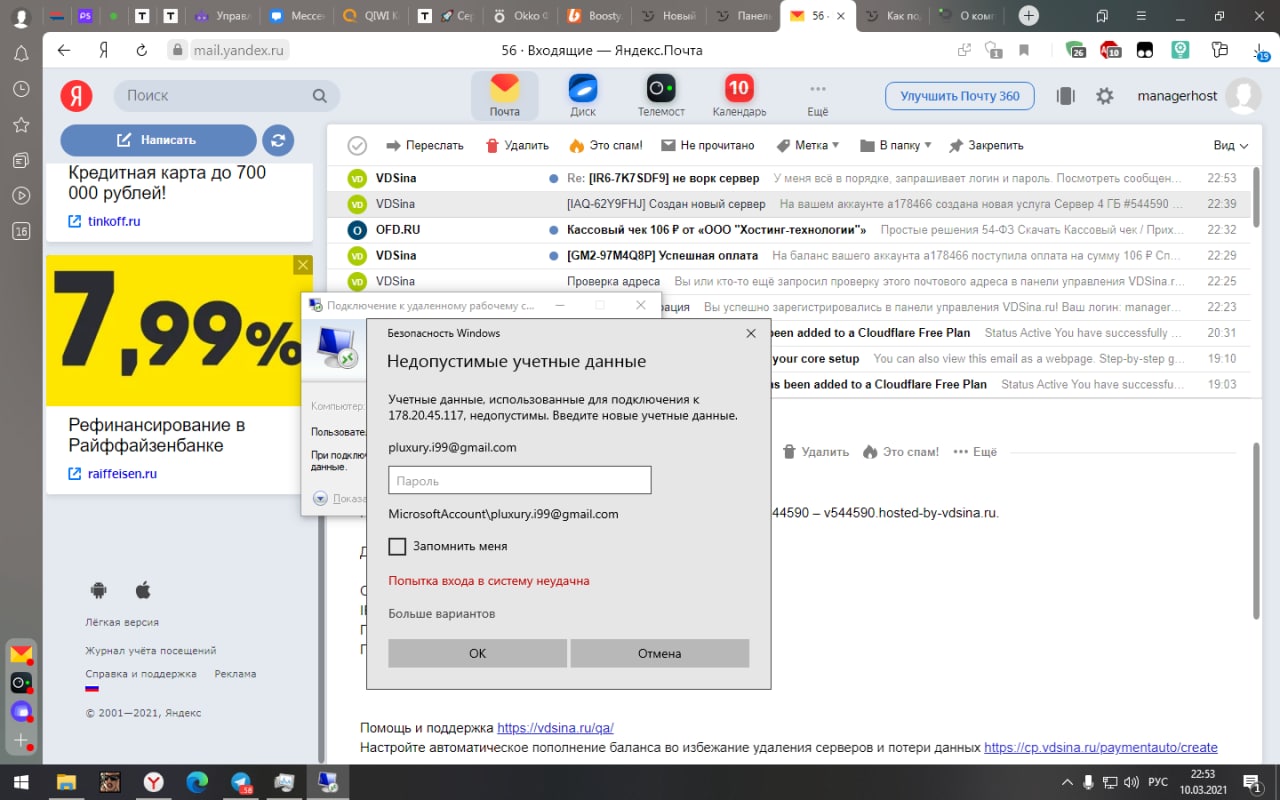This screenshot has width=1280, height=800.
Task: Open mail settings gear icon
Action: tap(1105, 96)
